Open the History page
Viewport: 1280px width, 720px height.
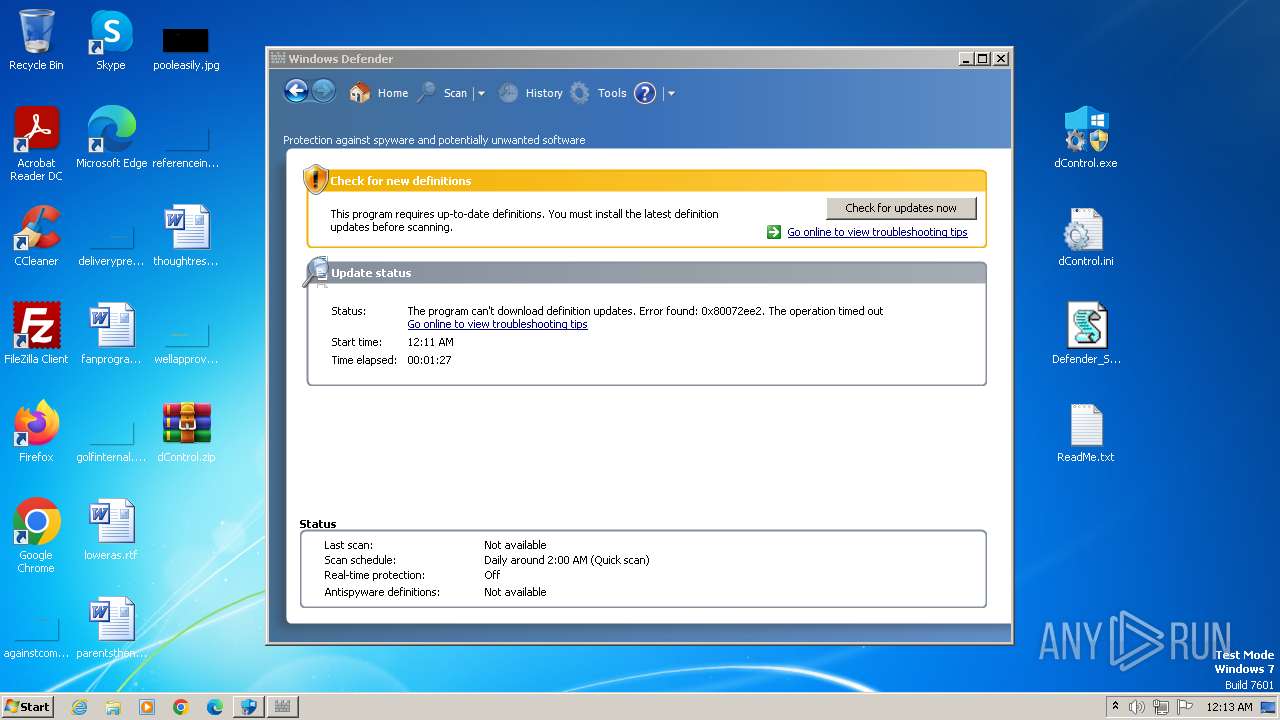(x=531, y=93)
